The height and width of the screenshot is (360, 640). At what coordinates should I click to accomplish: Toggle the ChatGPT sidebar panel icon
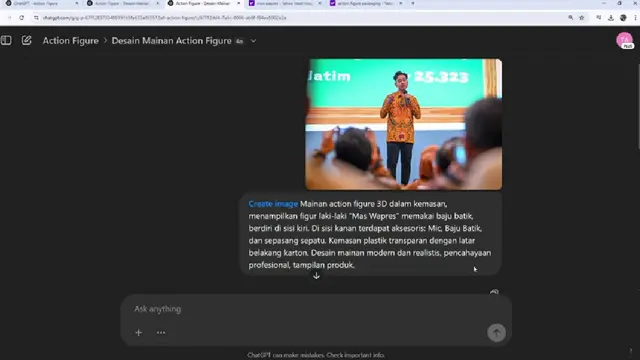[6, 40]
